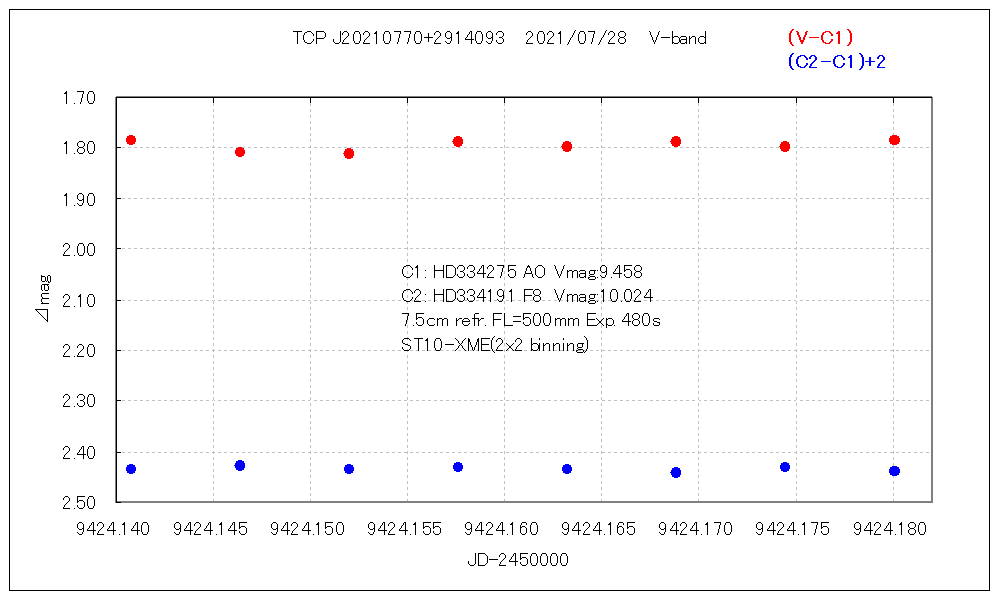Select the C1: HD334275 annotation line
The image size is (1000, 600).
tap(521, 271)
